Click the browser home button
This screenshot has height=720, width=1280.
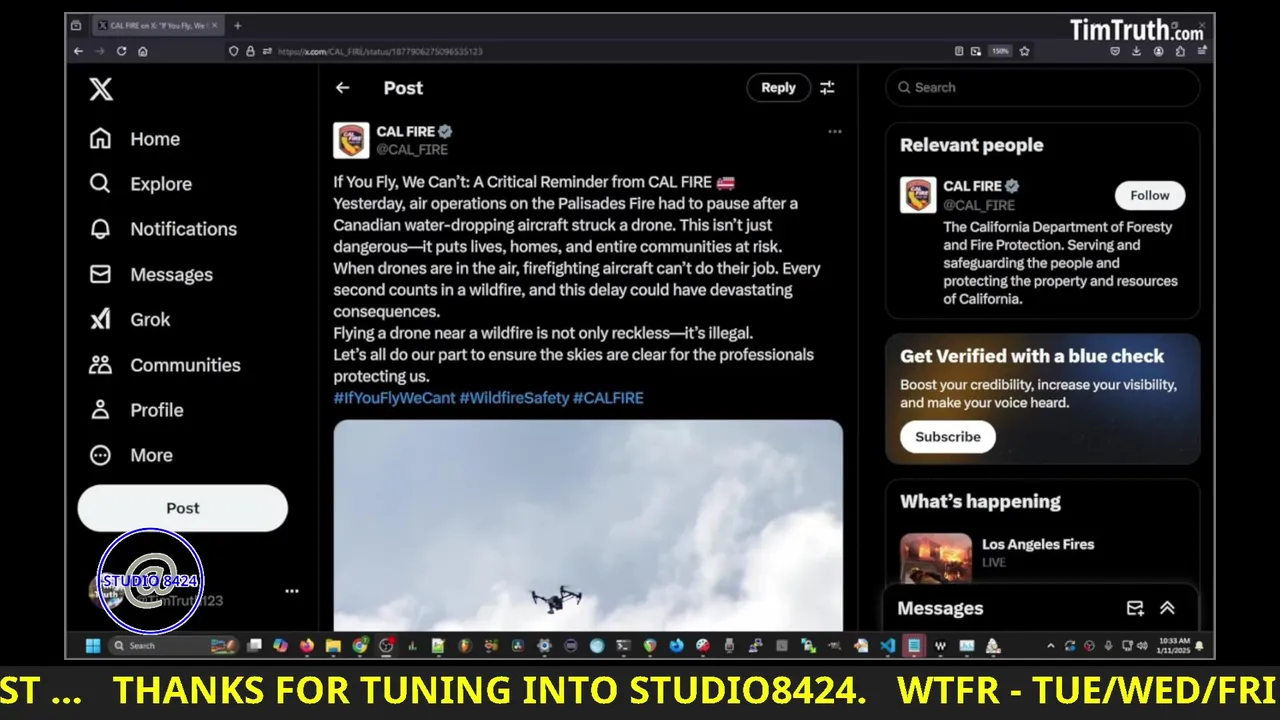coord(143,51)
